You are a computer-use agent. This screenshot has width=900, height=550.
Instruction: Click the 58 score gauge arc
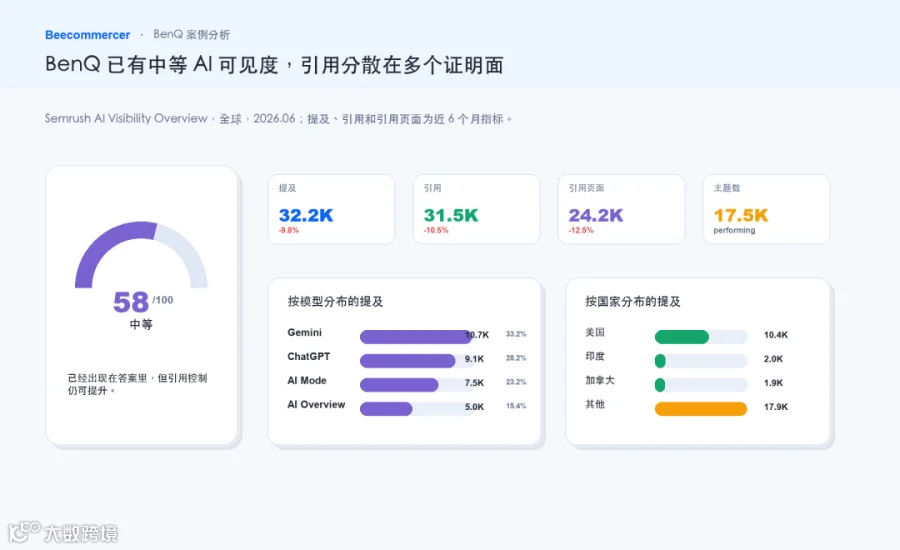[141, 254]
